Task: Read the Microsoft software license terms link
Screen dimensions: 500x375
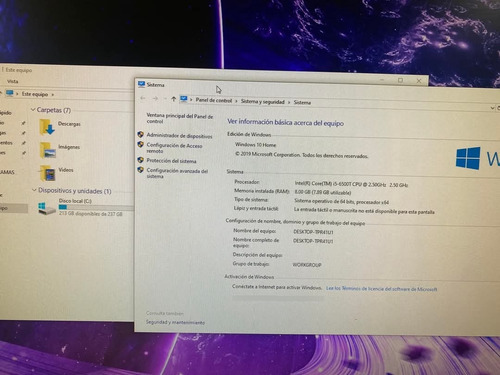Action: pyautogui.click(x=381, y=289)
